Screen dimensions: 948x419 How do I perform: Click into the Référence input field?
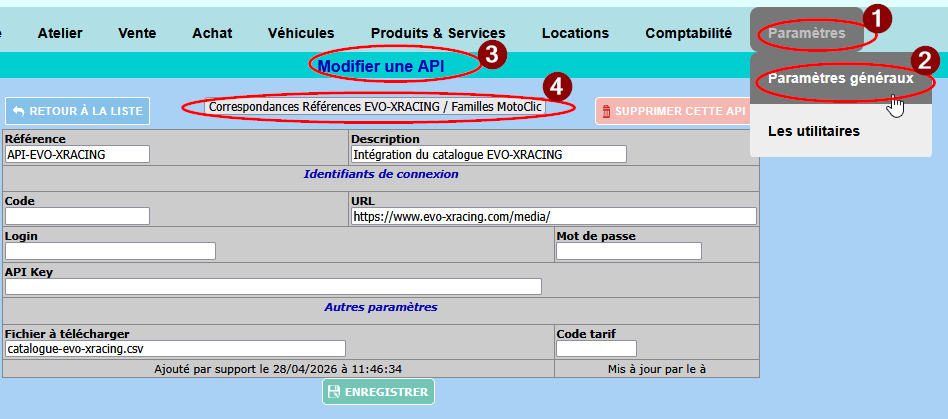pyautogui.click(x=77, y=154)
